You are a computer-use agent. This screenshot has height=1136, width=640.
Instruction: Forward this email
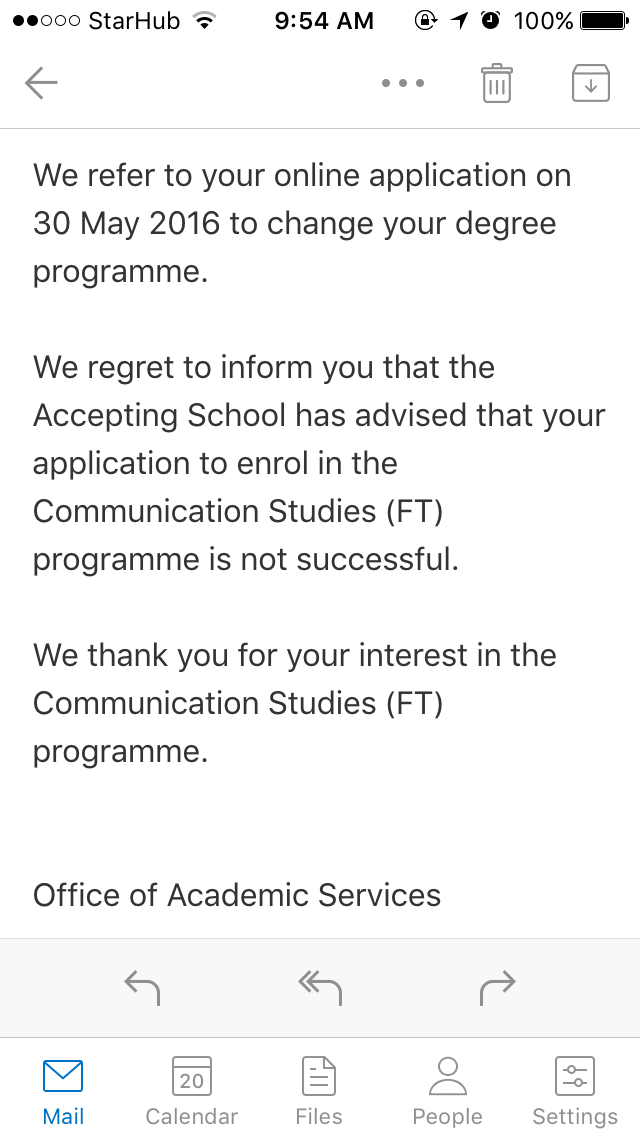coord(497,987)
